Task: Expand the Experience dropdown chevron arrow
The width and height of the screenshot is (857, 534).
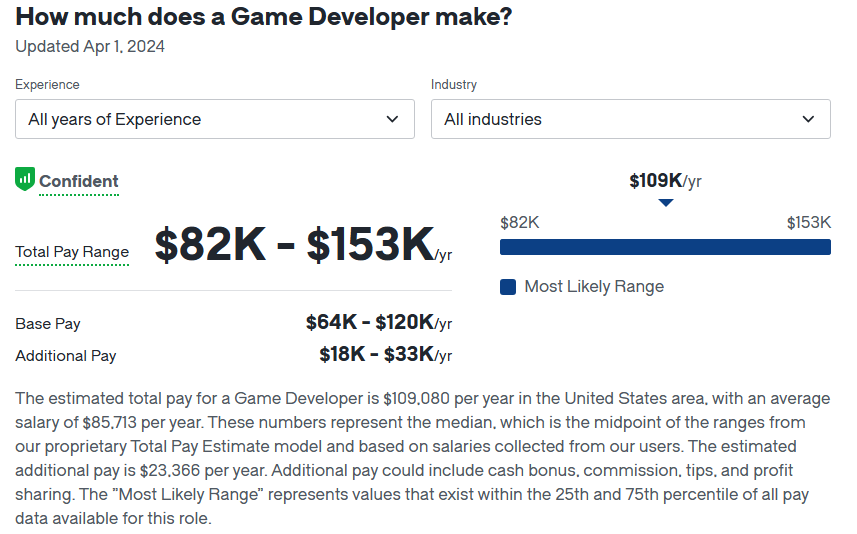Action: point(392,119)
